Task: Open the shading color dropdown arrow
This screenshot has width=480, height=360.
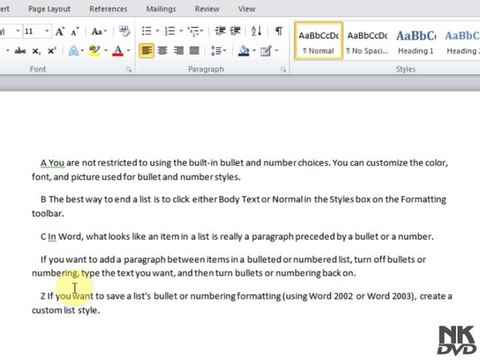Action: pos(254,51)
